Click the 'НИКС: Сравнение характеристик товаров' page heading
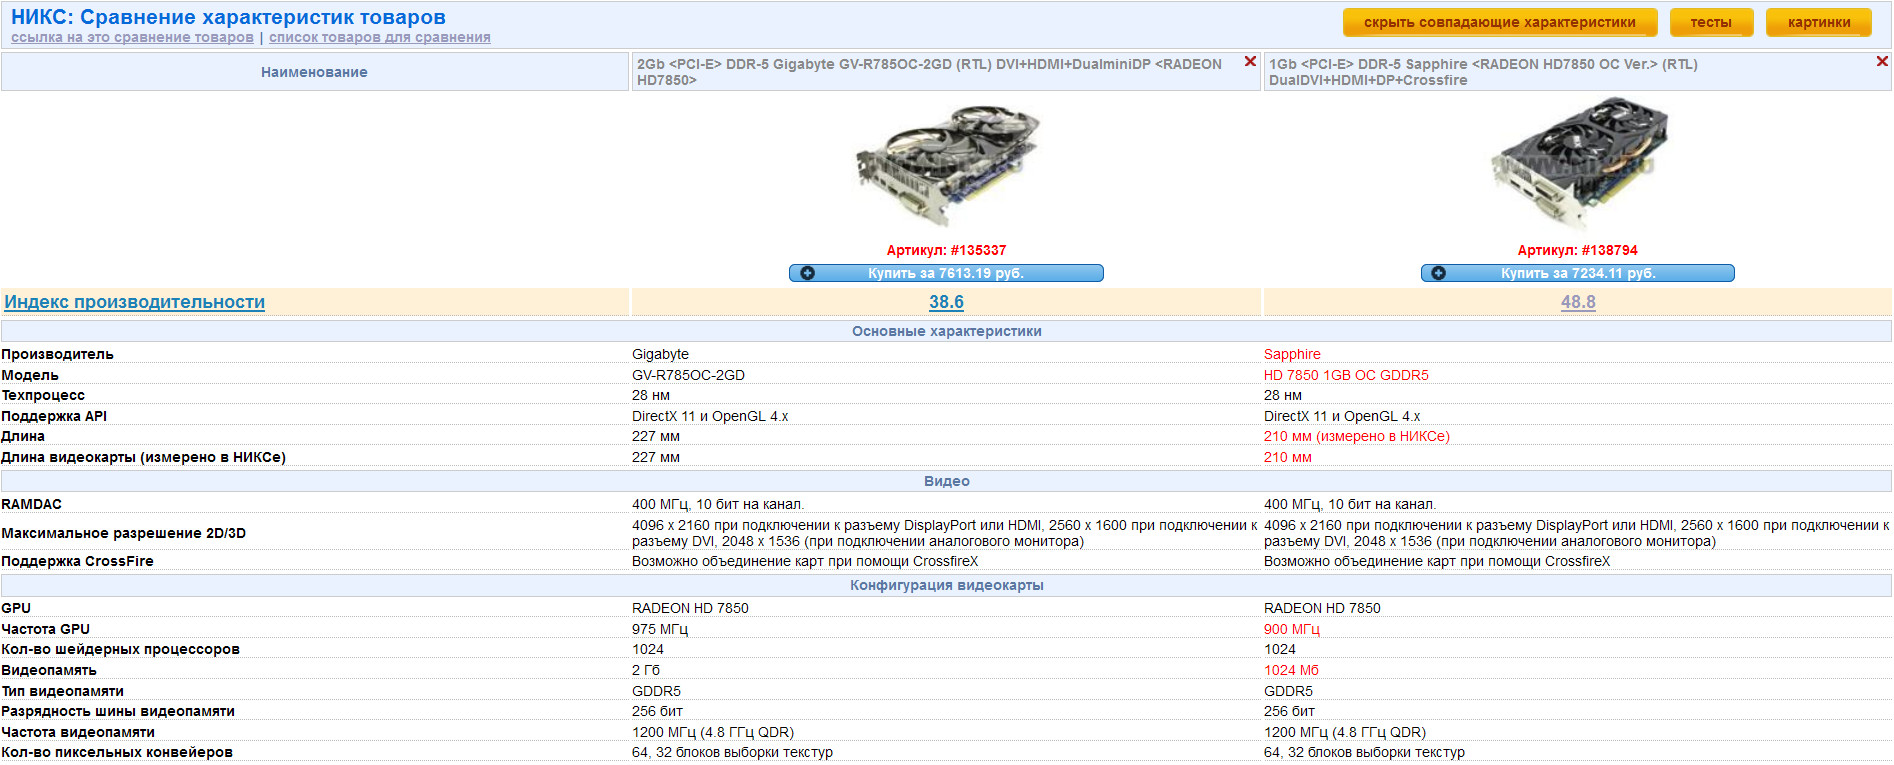This screenshot has height=765, width=1894. [228, 17]
